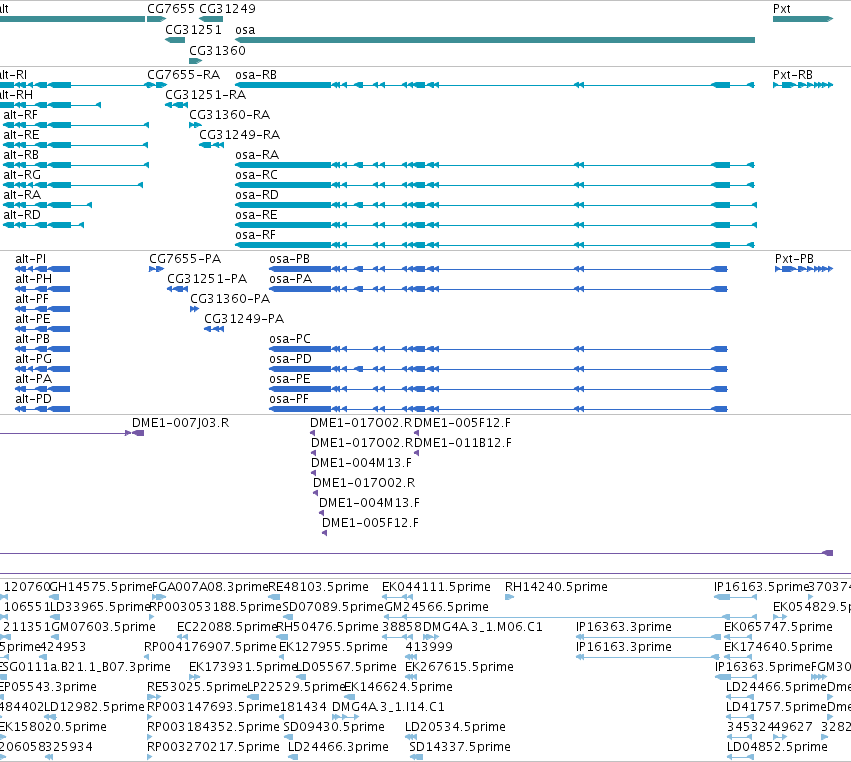The width and height of the screenshot is (851, 762).
Task: Click protein label CG31360-PA
Action: (230, 299)
